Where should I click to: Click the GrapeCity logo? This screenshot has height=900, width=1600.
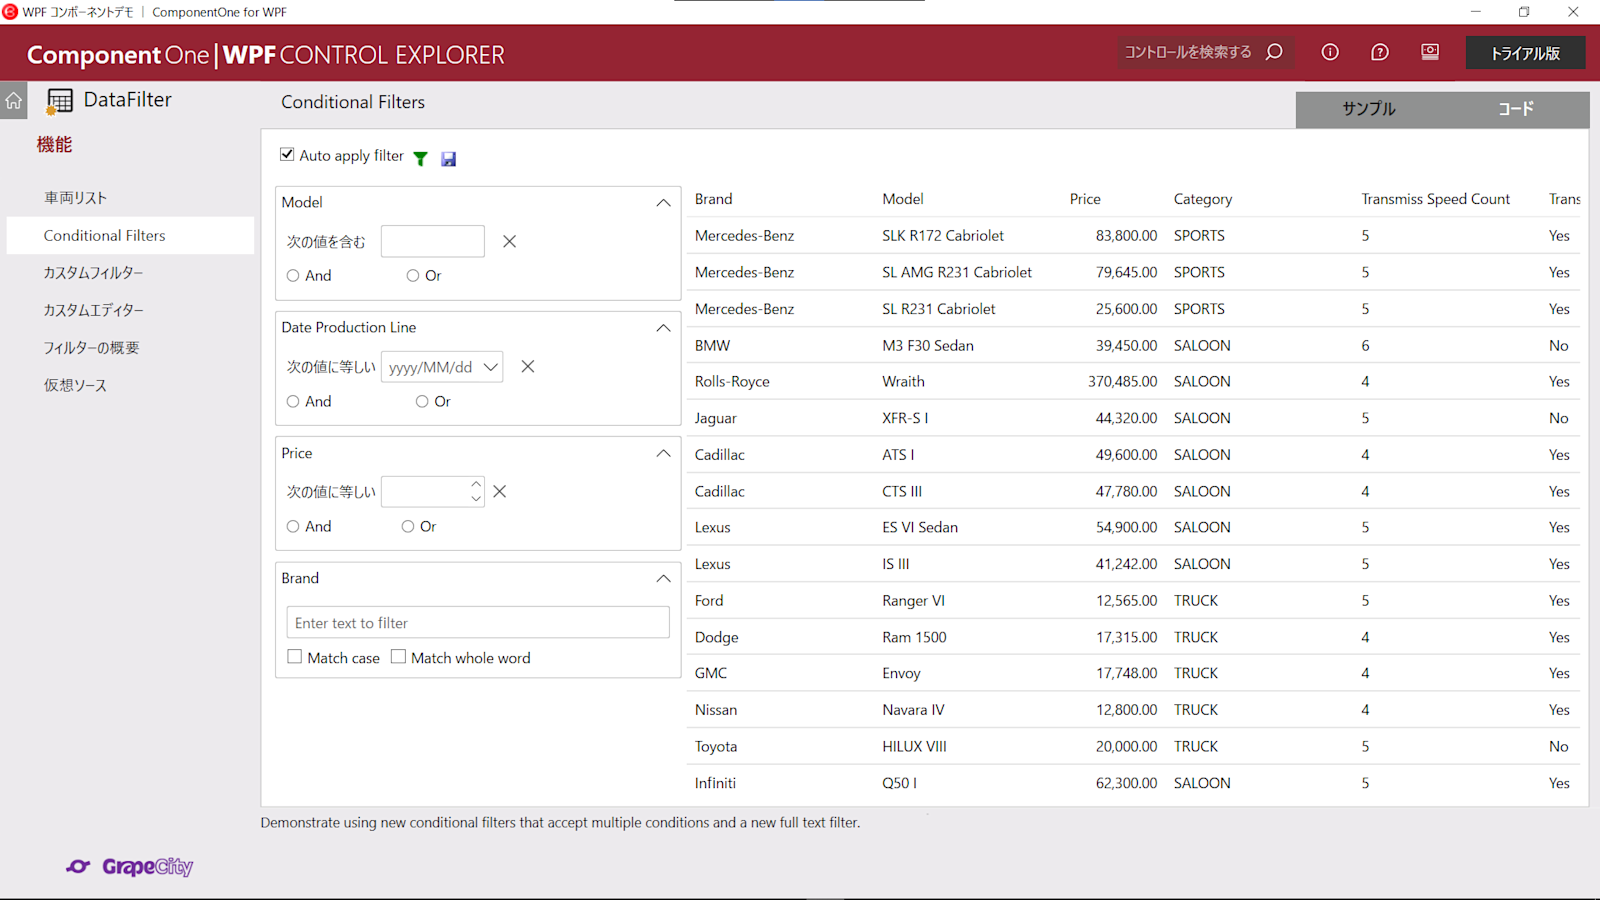(x=130, y=866)
